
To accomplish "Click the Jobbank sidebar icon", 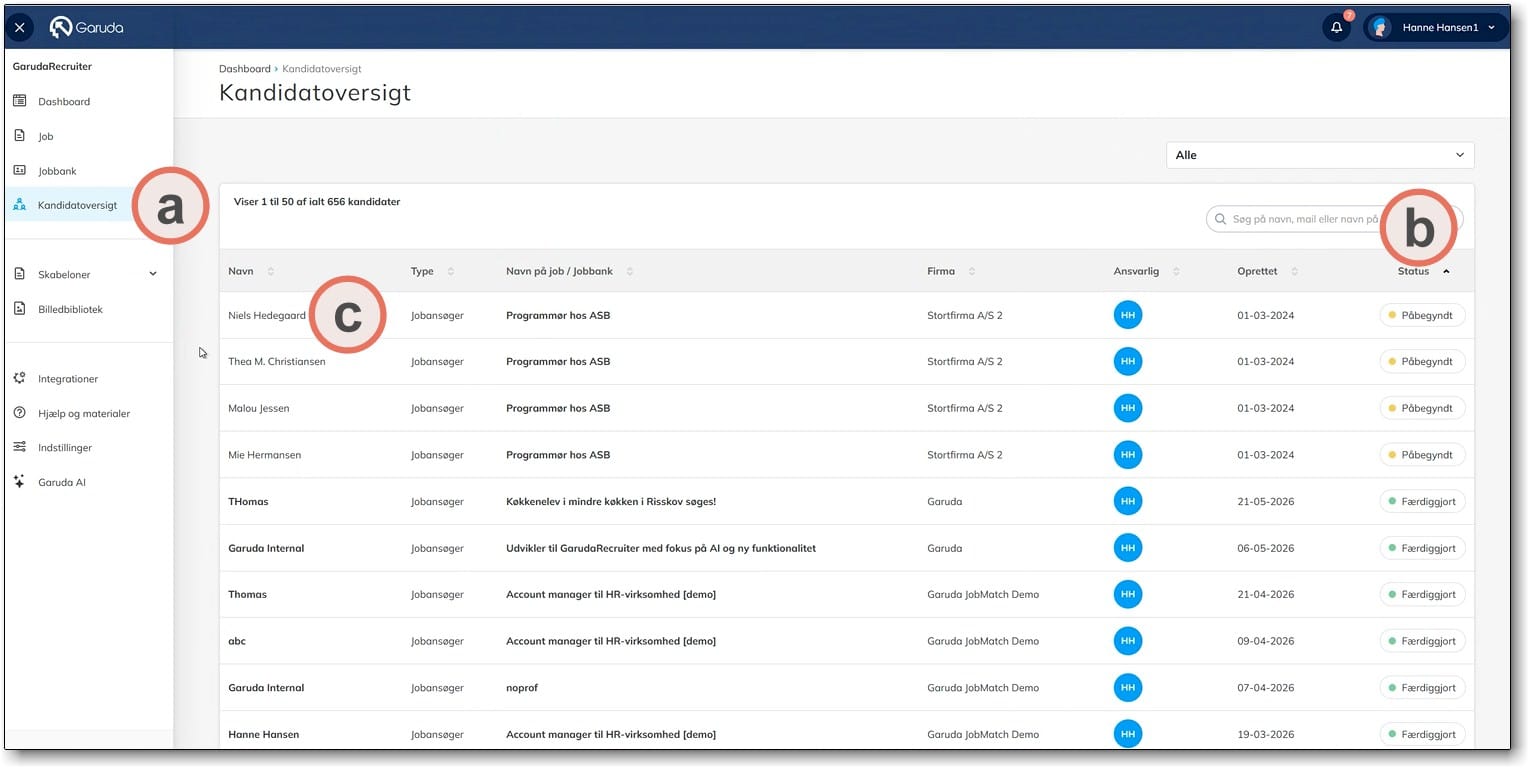I will (19, 171).
